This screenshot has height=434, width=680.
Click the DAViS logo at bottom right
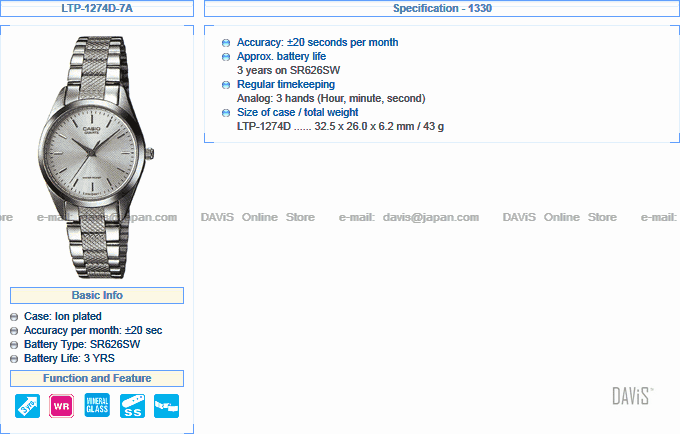point(632,396)
